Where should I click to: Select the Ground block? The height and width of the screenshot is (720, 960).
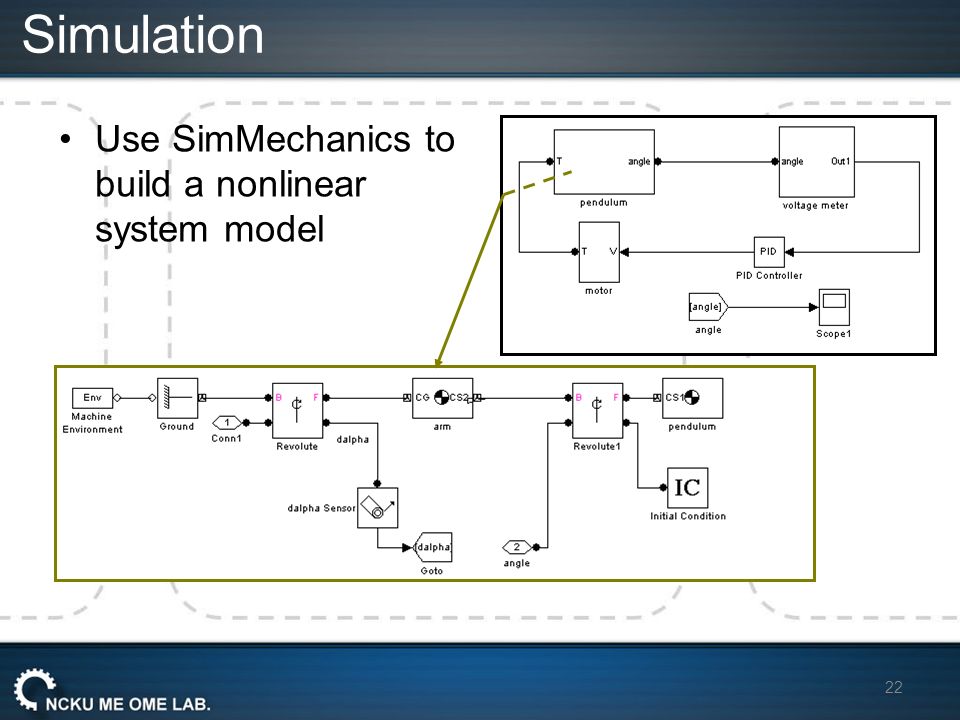tap(178, 398)
